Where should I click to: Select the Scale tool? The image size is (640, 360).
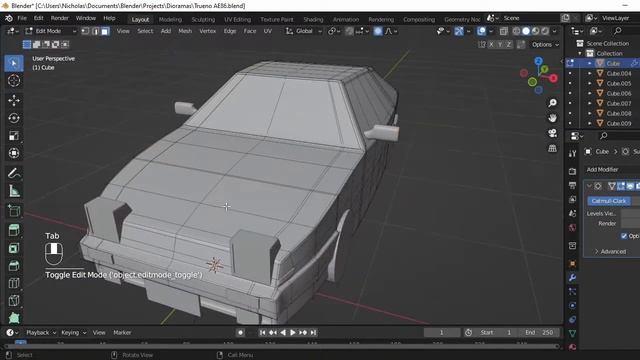click(14, 136)
